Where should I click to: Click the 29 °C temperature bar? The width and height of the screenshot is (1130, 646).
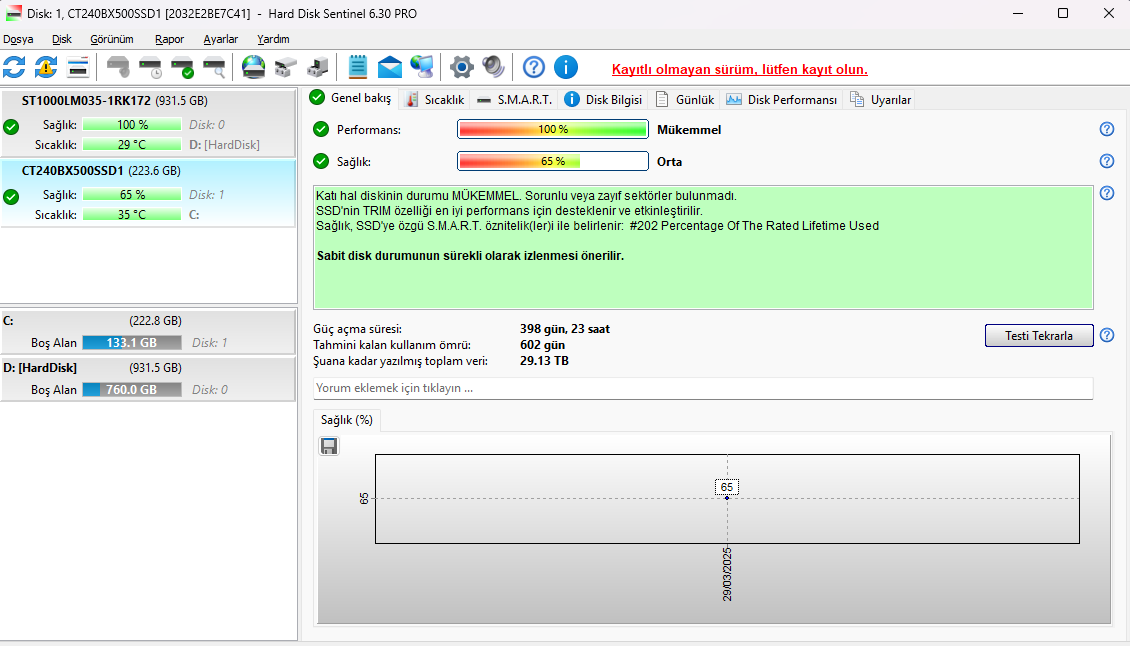(132, 144)
